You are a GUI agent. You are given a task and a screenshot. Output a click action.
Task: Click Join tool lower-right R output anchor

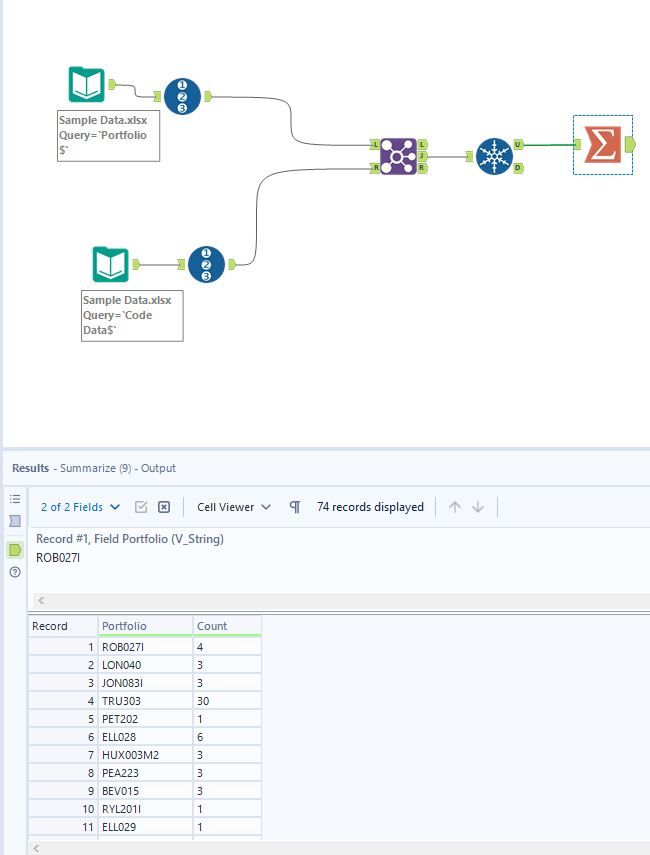click(x=423, y=168)
